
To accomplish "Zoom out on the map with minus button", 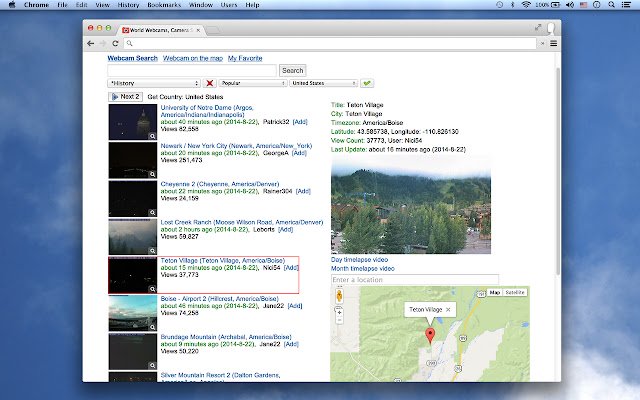I will coord(339,320).
